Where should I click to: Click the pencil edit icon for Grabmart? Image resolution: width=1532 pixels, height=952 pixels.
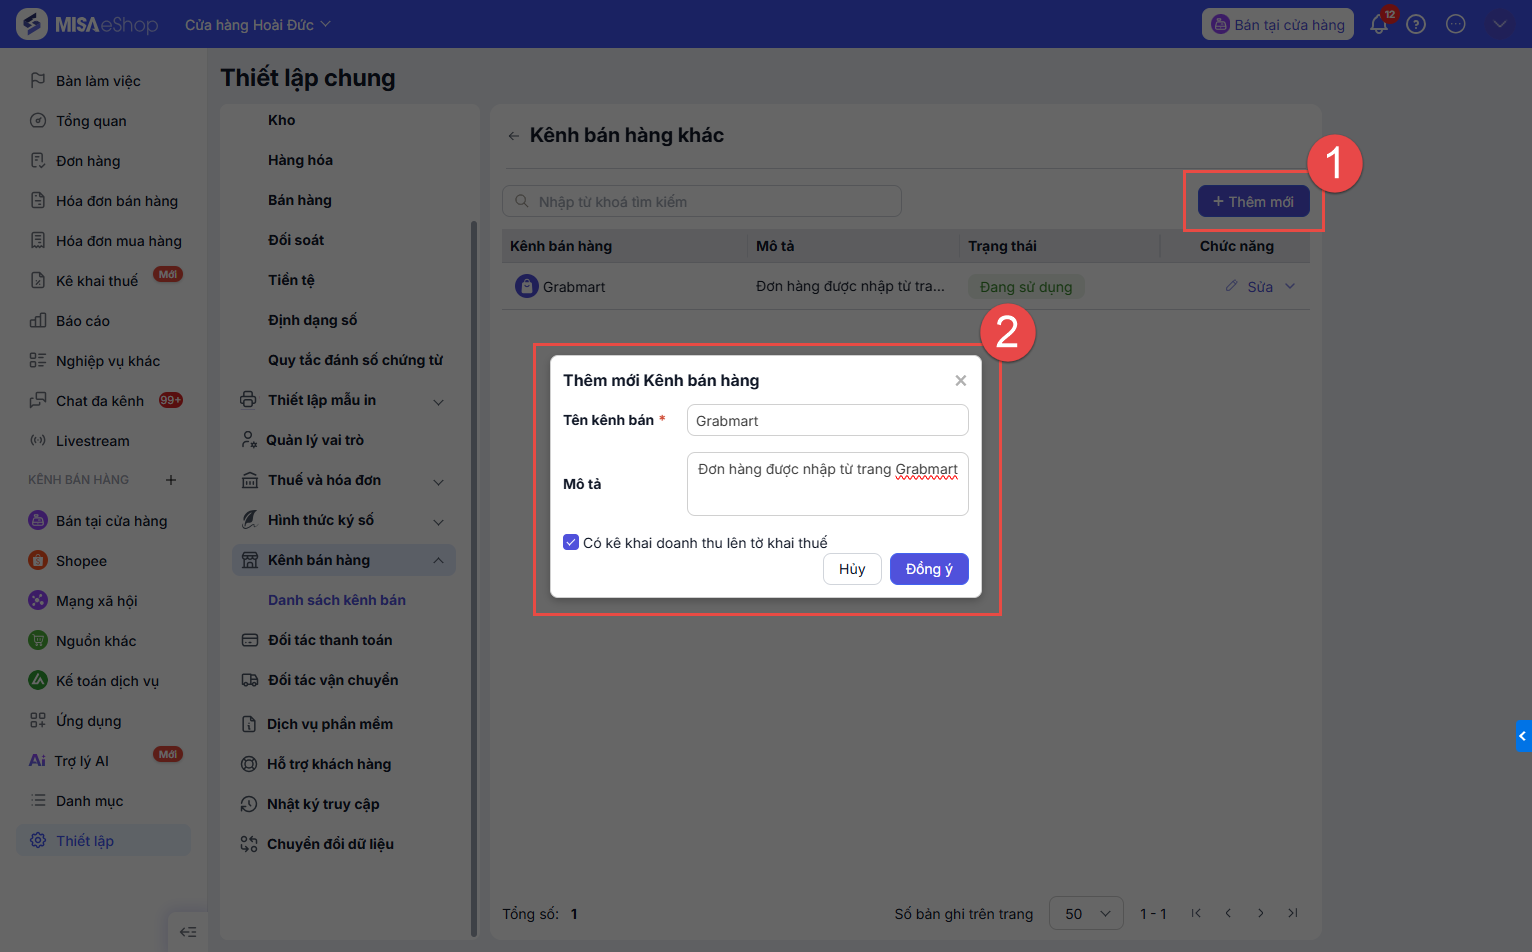[x=1231, y=286]
